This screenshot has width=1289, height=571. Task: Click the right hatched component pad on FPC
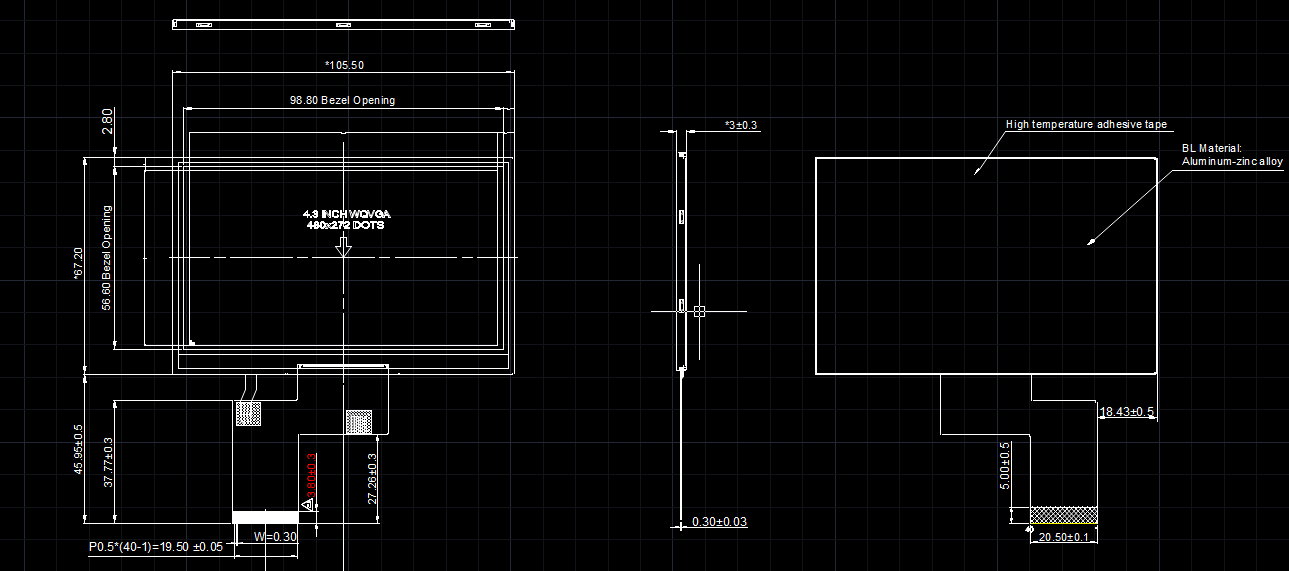click(x=357, y=422)
